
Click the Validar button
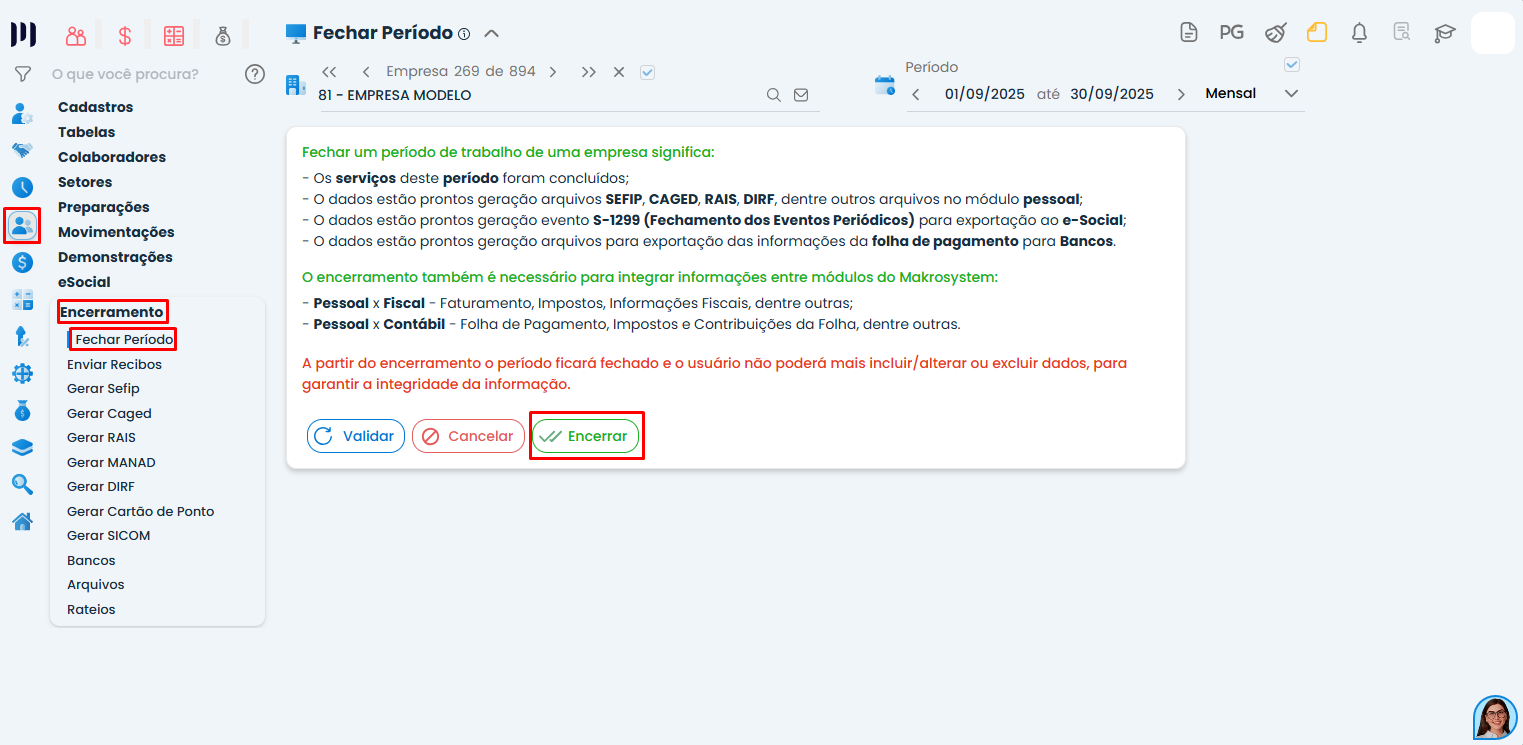tap(356, 436)
